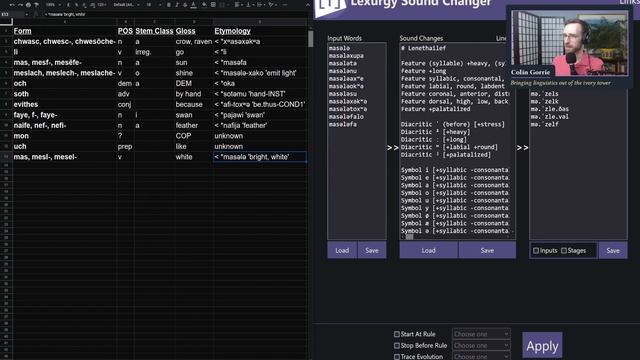Open the font family dropdown
The image size is (640, 360).
(127, 5)
